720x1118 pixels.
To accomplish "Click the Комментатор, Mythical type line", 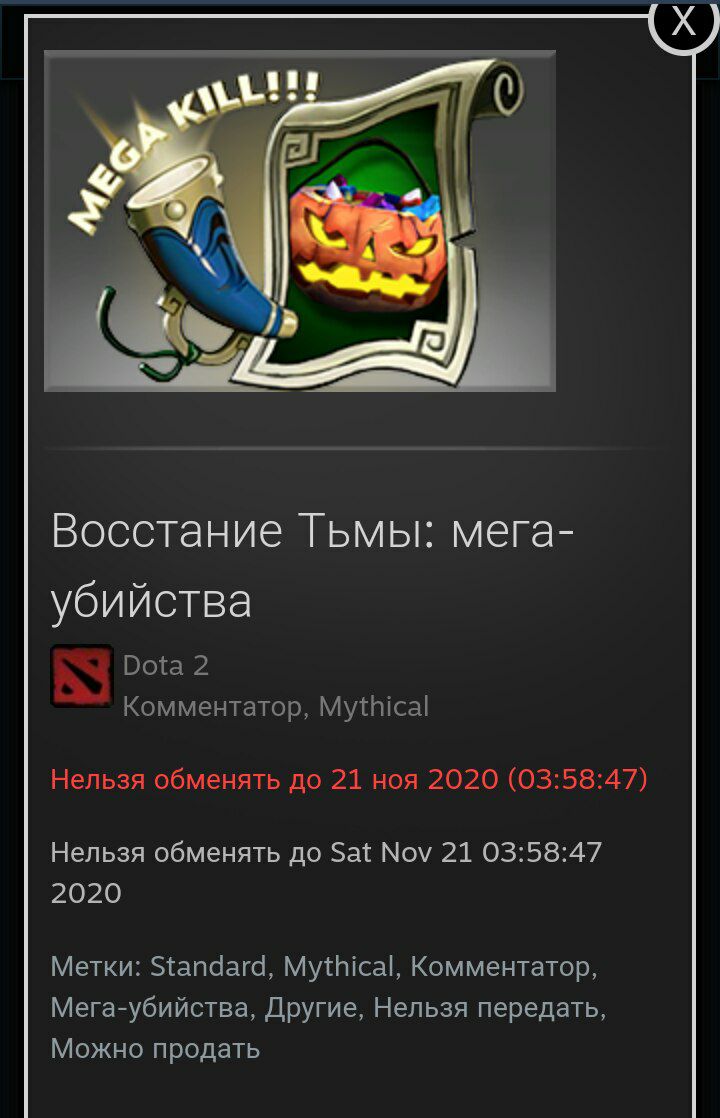I will pos(275,707).
